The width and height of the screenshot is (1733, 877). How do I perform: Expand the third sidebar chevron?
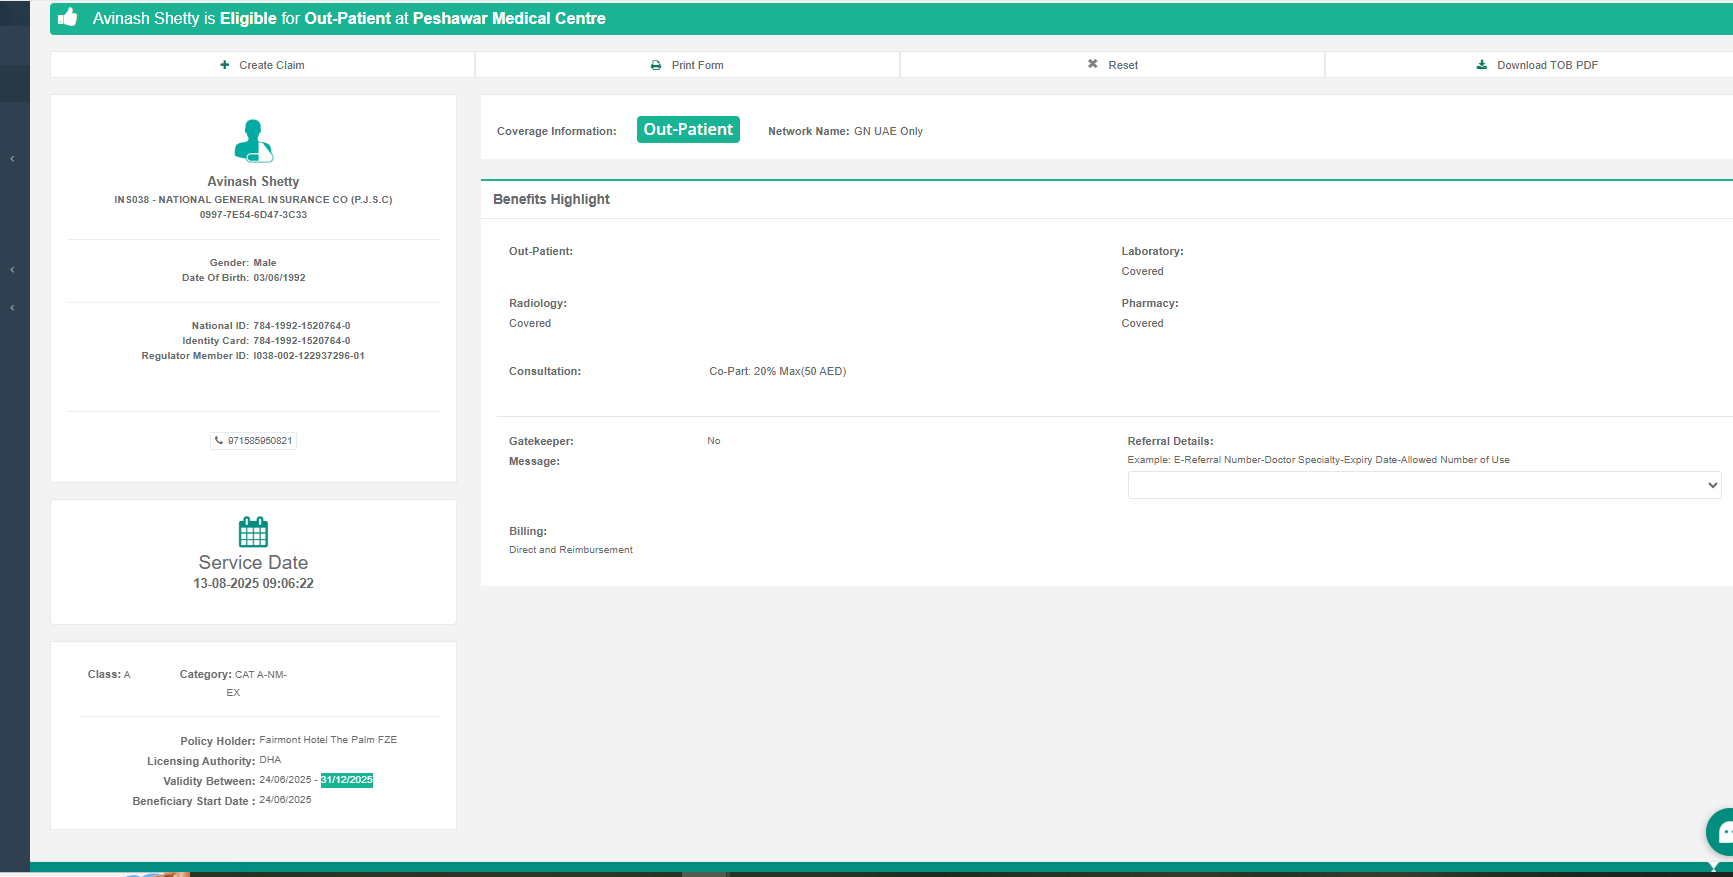[x=12, y=308]
